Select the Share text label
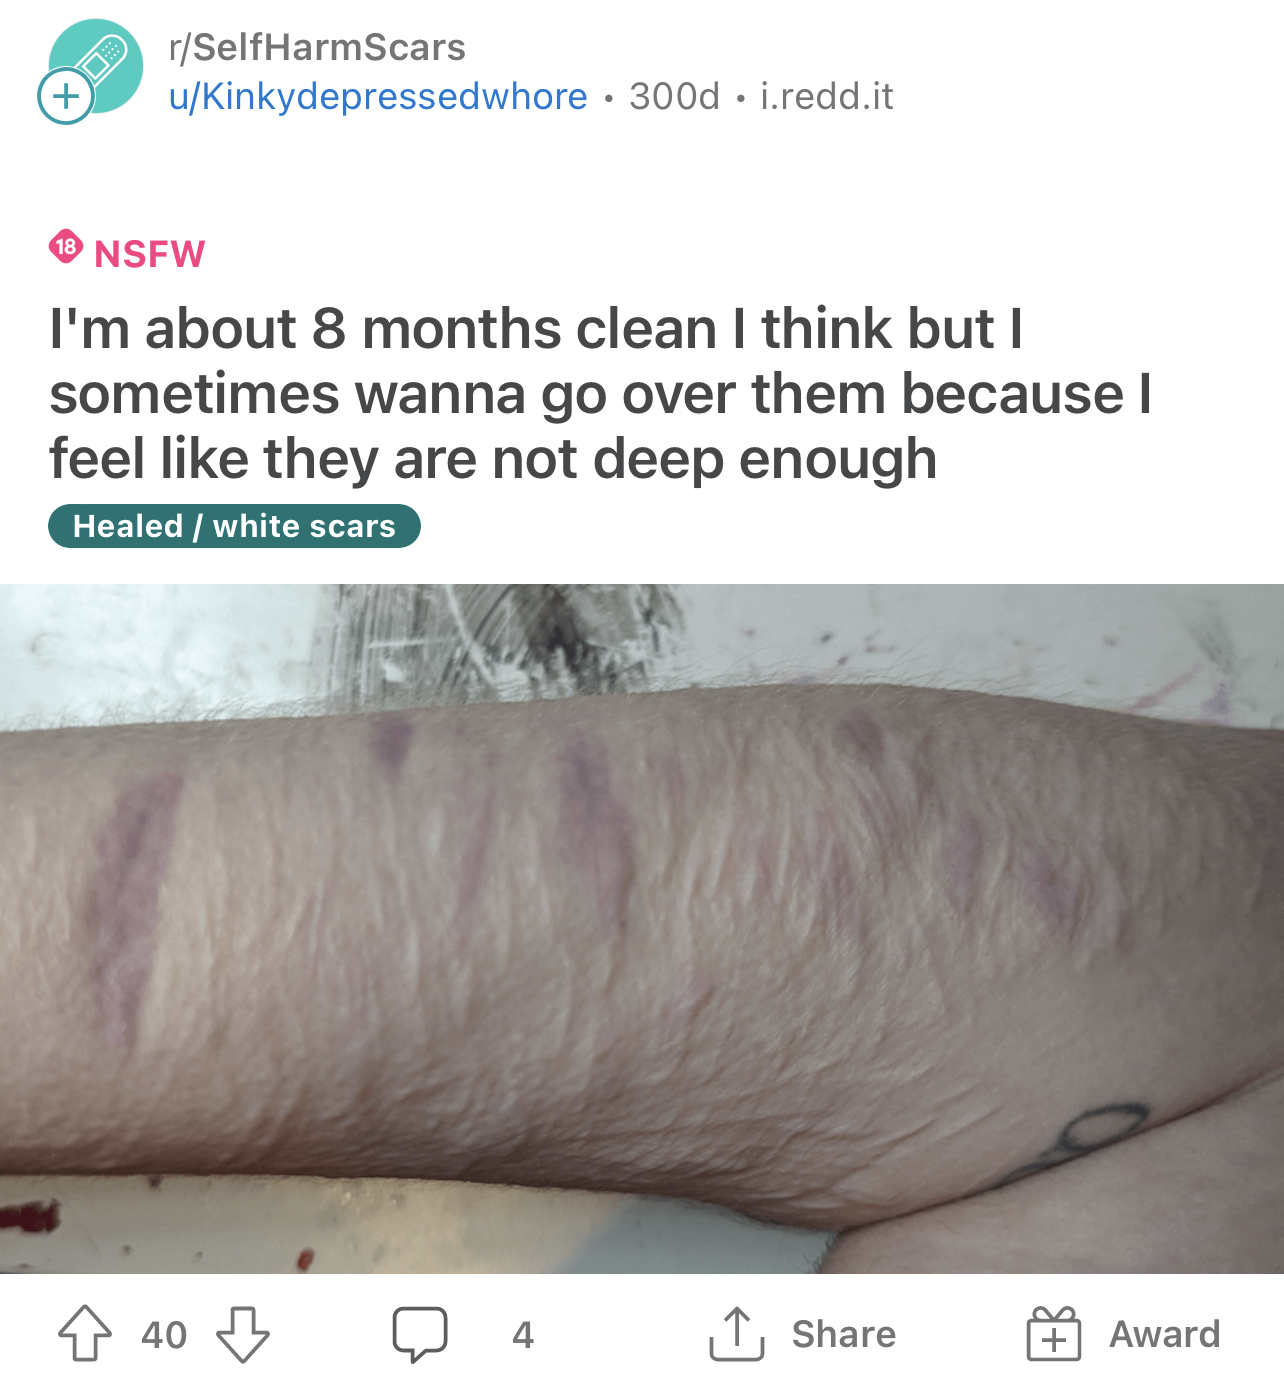1284x1388 pixels. (844, 1334)
